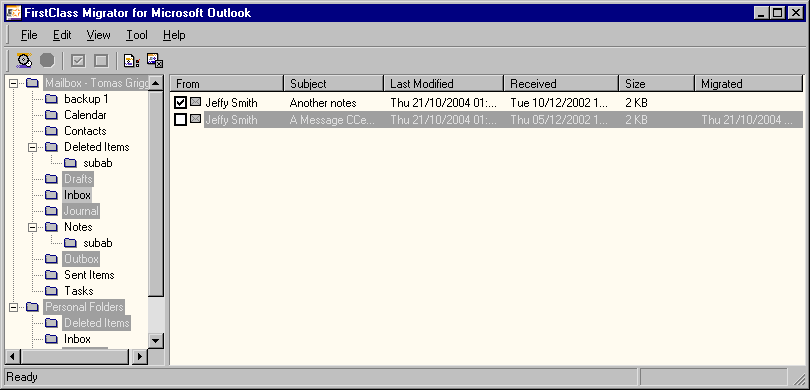Click the window-with-X toolbar icon
810x390 pixels.
[155, 61]
